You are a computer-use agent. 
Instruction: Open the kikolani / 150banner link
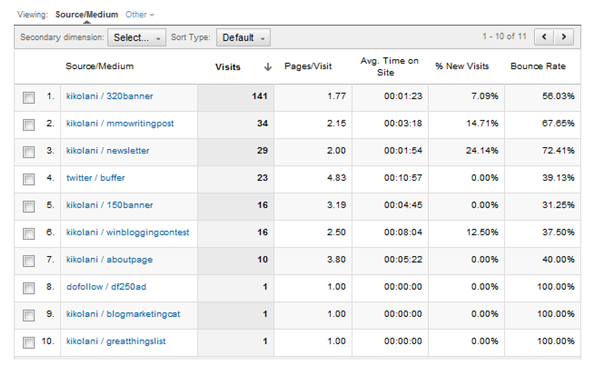tap(109, 205)
